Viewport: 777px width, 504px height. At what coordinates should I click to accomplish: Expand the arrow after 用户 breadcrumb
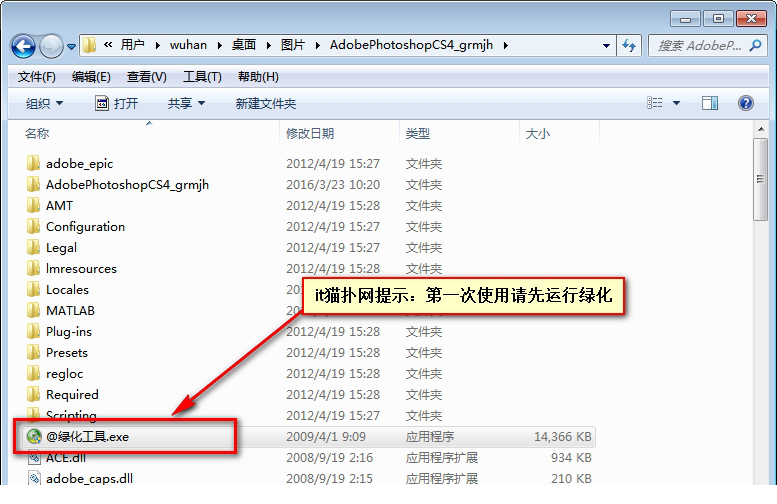[157, 46]
